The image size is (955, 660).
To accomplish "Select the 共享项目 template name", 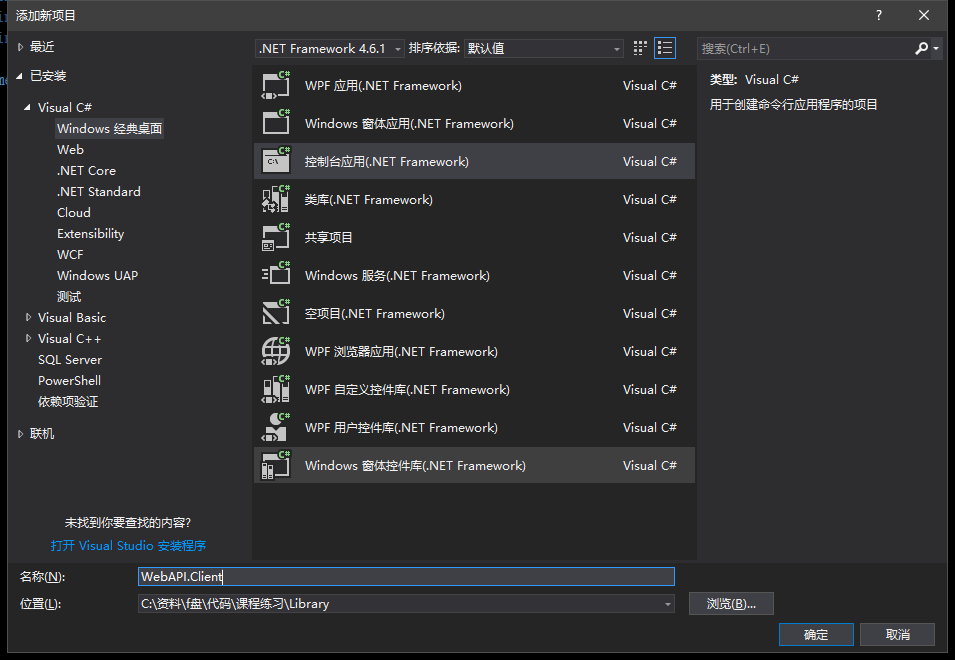I will point(329,237).
